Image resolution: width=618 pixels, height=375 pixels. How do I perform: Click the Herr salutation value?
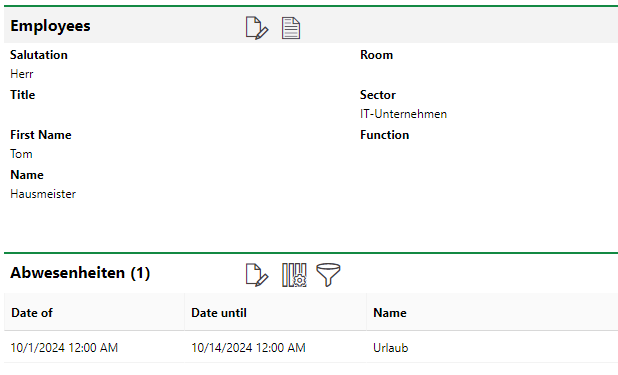tap(22, 74)
